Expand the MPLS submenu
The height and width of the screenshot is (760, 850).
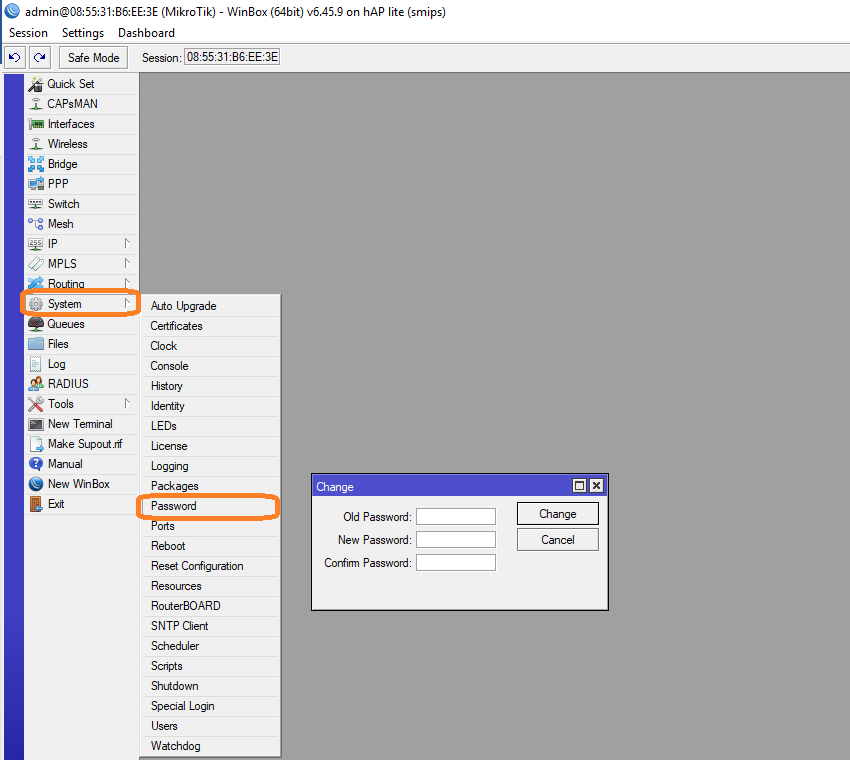[127, 263]
